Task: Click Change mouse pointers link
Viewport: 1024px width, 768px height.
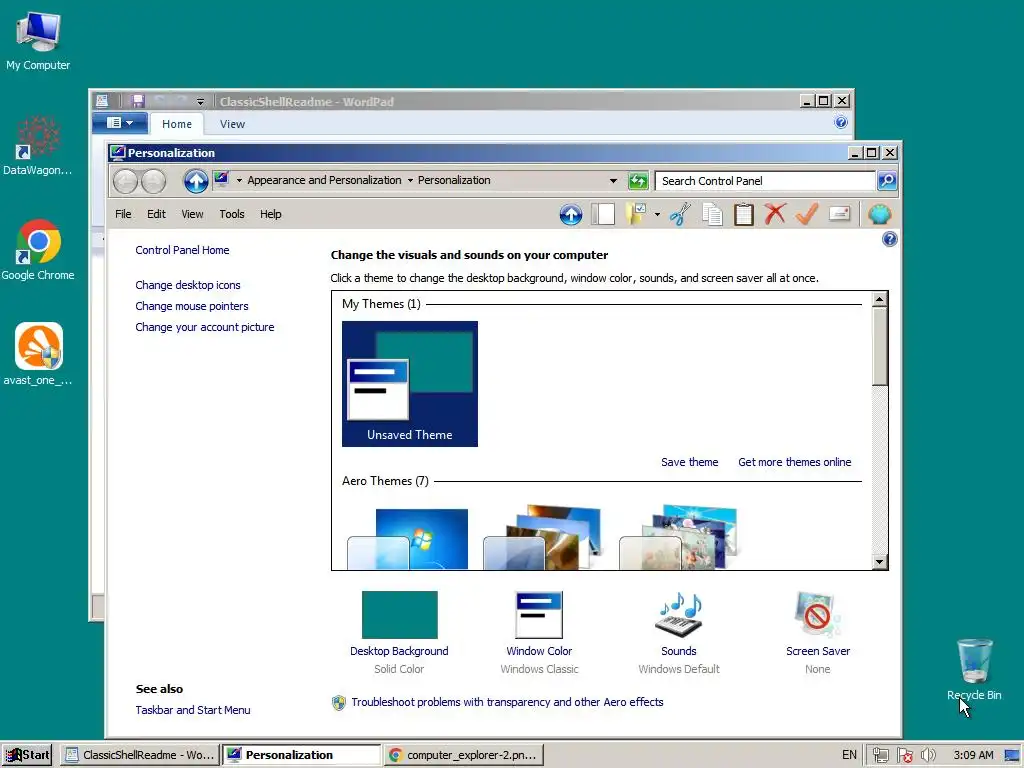Action: click(192, 306)
